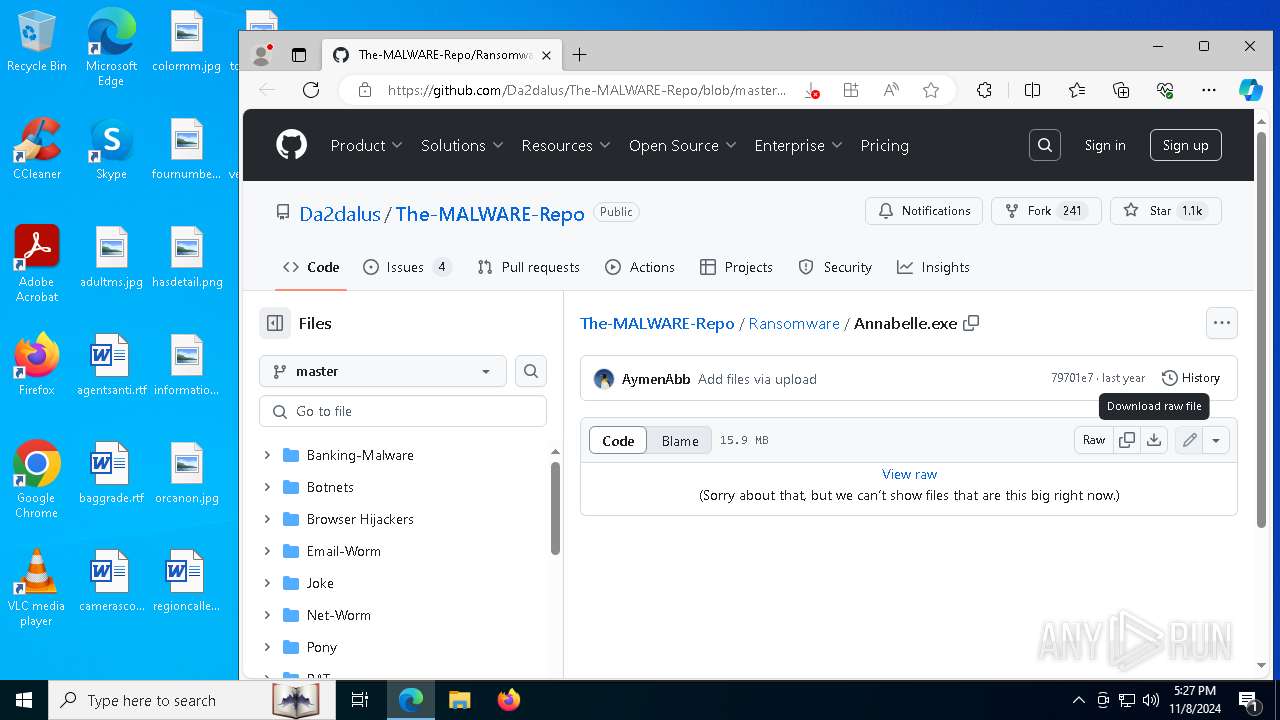Add page to favorites star icon
1280x720 pixels.
pos(931,90)
